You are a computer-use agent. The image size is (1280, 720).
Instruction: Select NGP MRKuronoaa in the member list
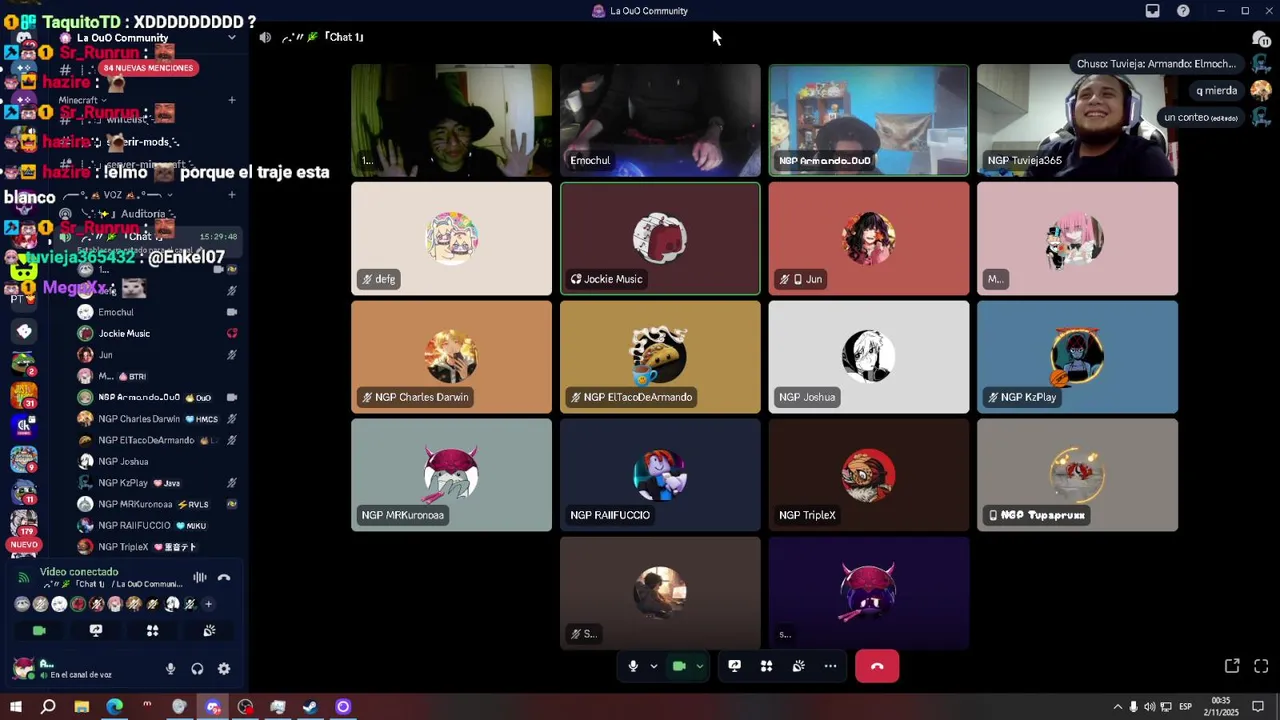(157, 504)
